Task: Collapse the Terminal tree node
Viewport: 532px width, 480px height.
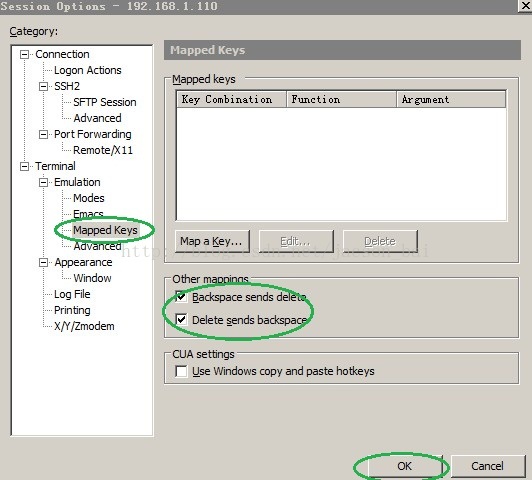Action: [24, 167]
